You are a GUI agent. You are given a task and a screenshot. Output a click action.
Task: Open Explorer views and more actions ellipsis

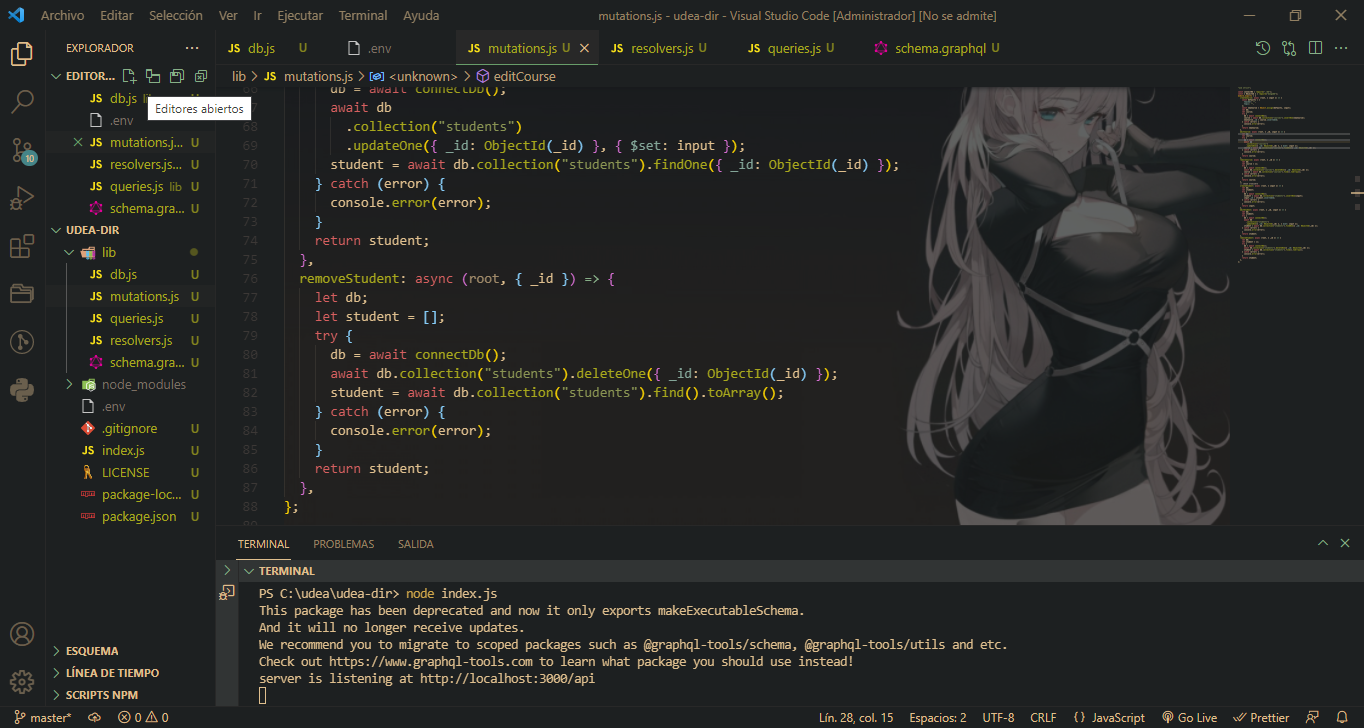tap(192, 48)
